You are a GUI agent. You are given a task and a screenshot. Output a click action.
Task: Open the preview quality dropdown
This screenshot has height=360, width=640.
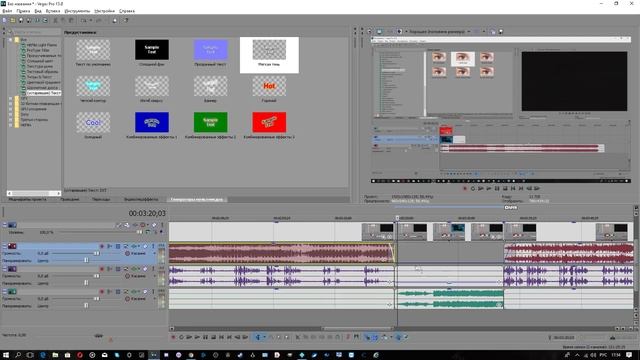click(469, 31)
